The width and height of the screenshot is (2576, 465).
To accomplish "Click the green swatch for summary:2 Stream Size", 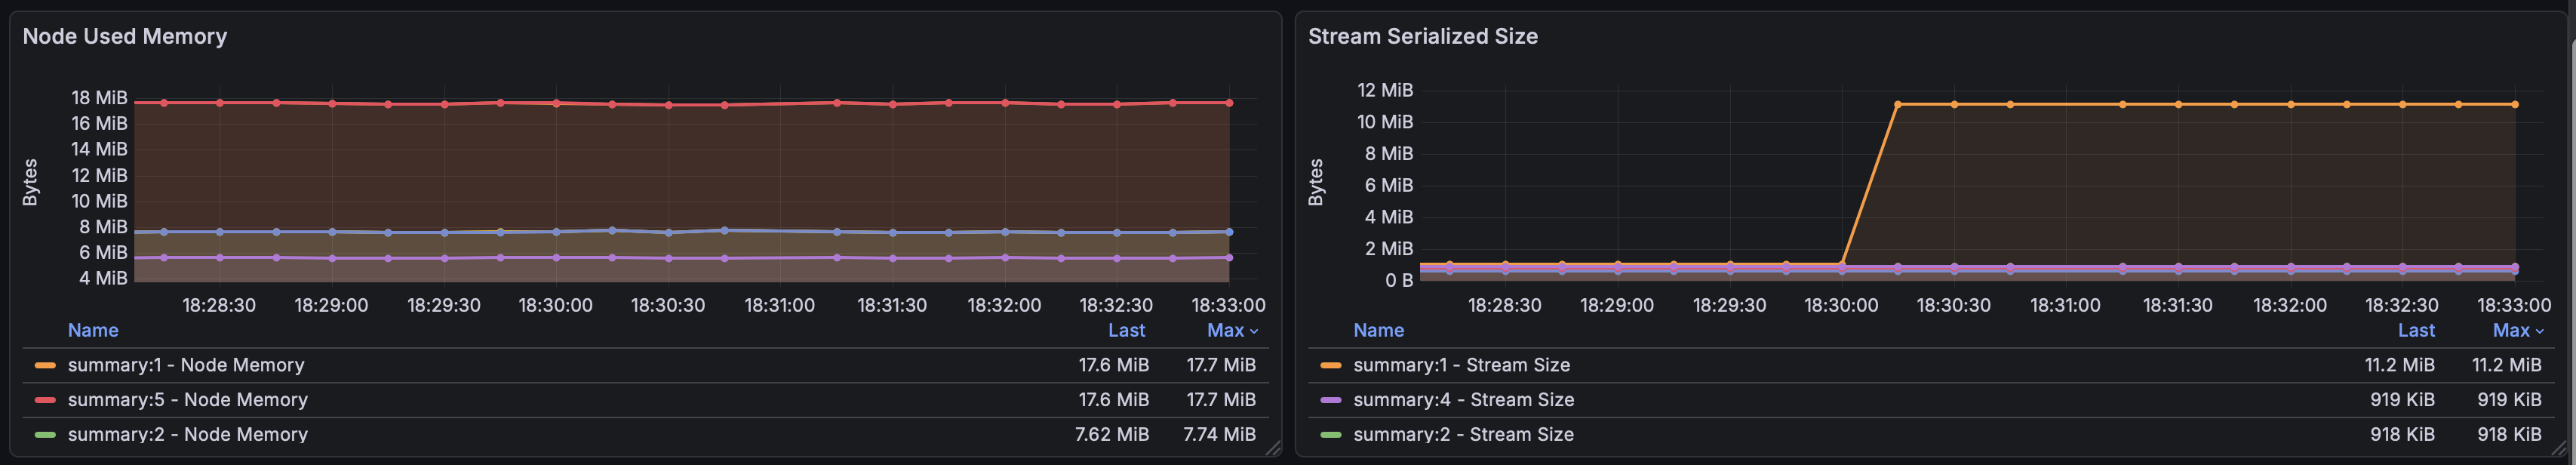I will (1330, 434).
